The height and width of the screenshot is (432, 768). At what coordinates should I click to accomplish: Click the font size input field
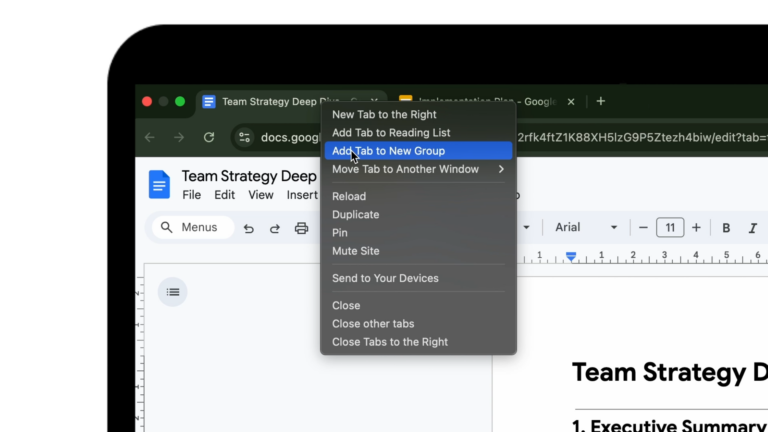[670, 228]
